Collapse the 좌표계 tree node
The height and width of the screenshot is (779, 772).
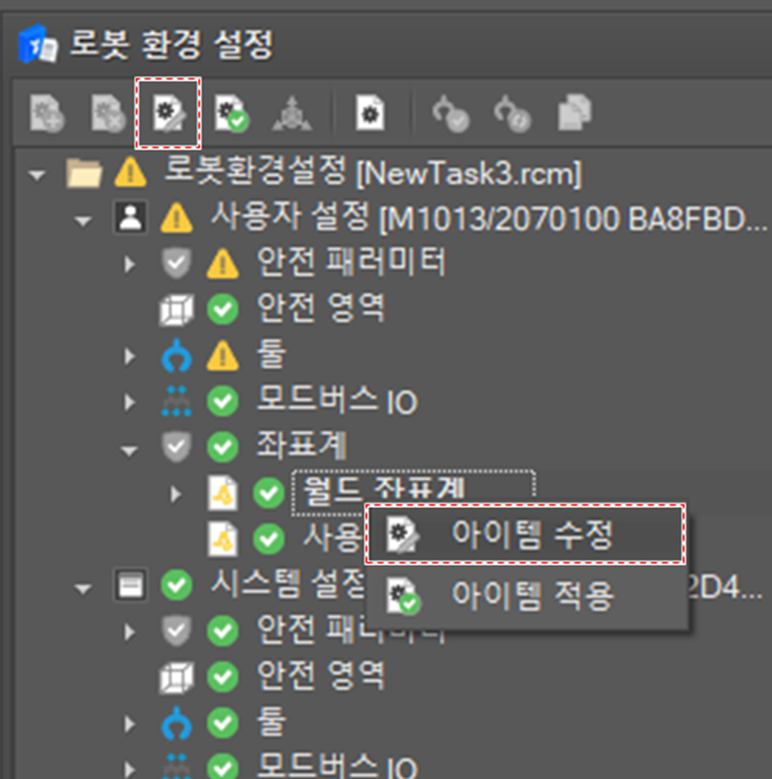129,449
